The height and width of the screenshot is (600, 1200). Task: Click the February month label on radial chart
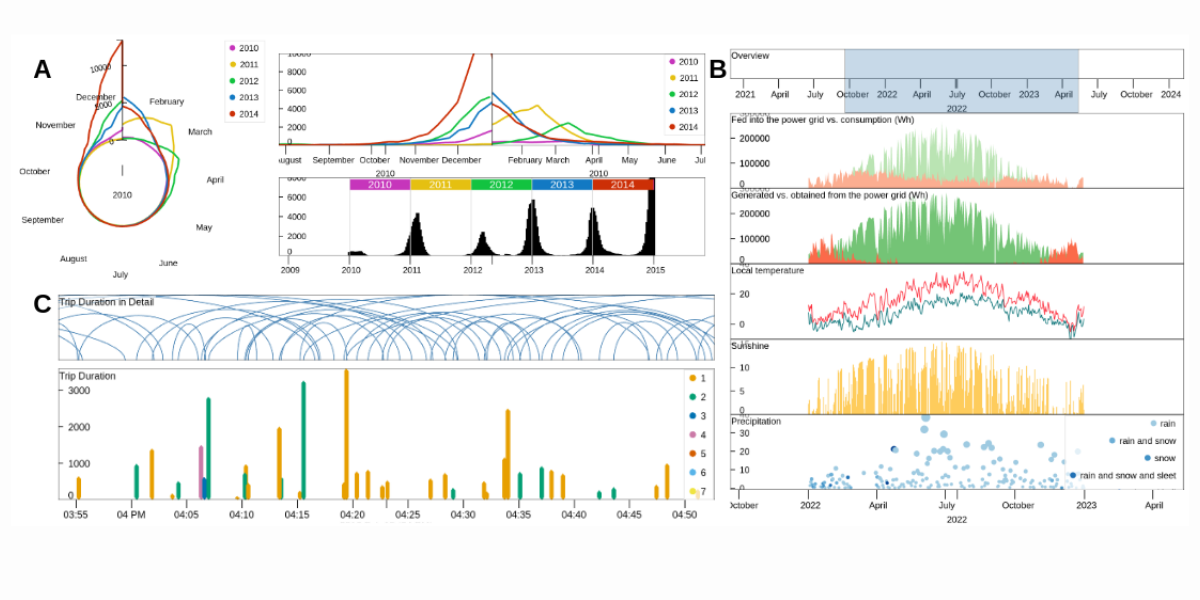point(166,102)
